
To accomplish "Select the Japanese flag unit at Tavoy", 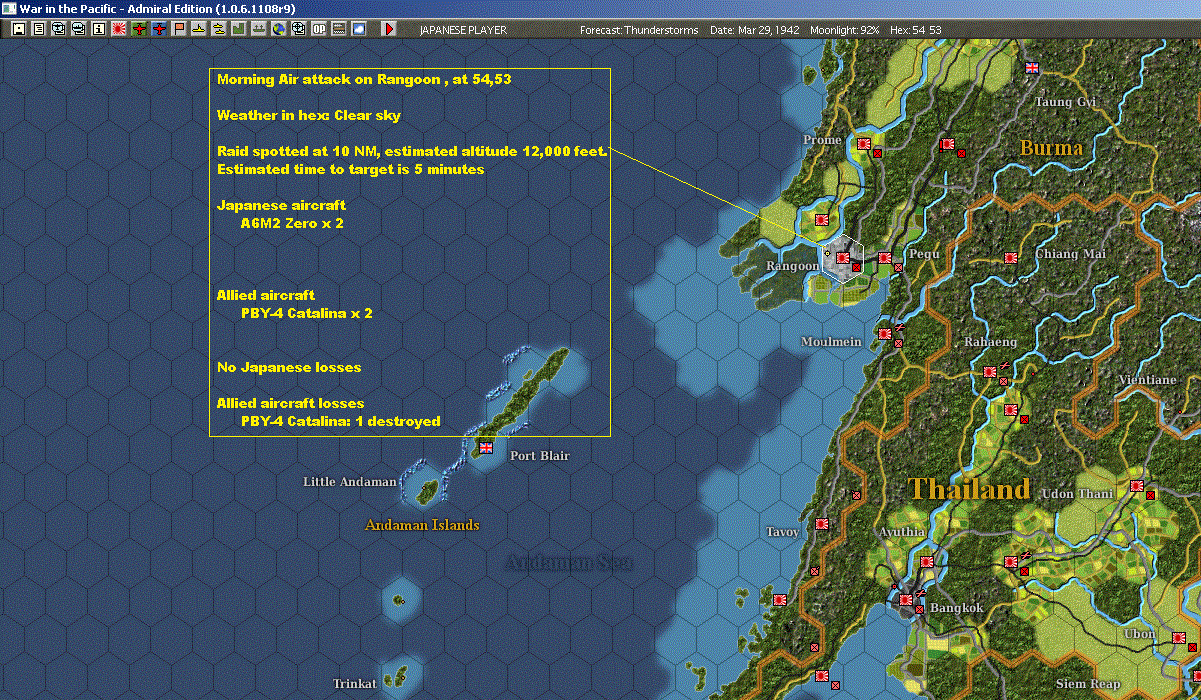I will (822, 523).
